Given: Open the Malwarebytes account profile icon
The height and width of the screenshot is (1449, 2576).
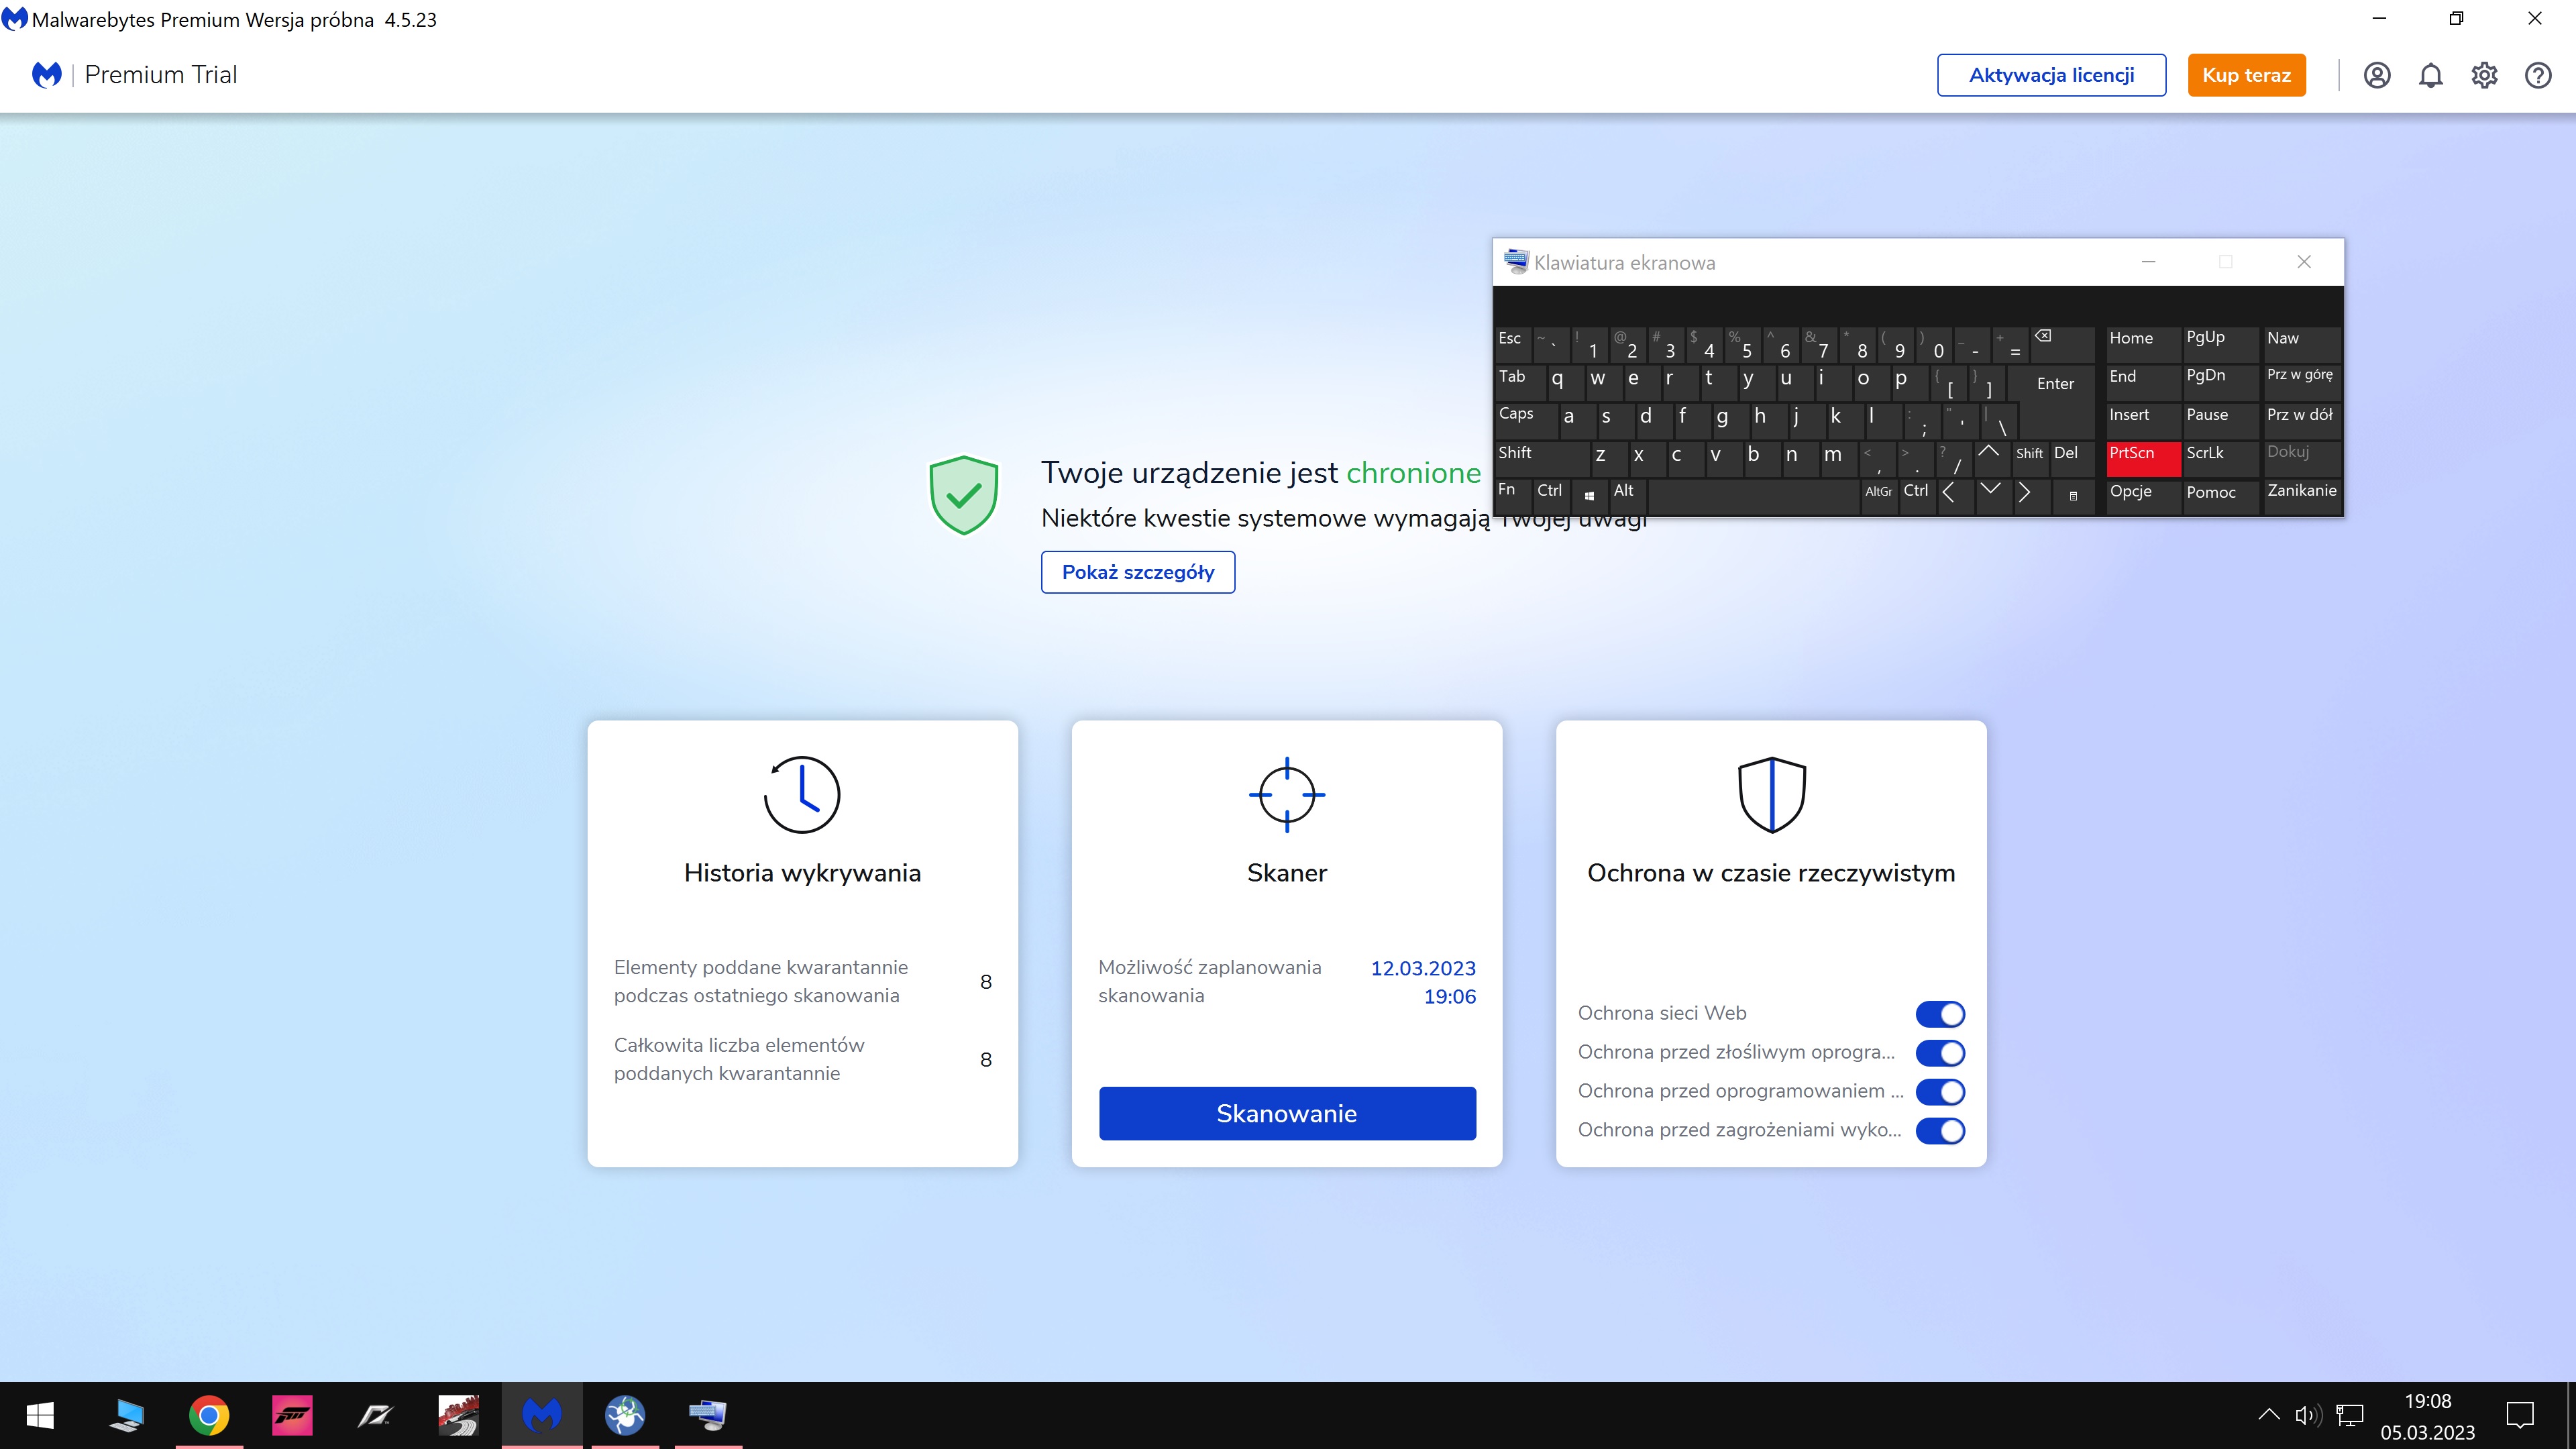Looking at the screenshot, I should pyautogui.click(x=2378, y=75).
